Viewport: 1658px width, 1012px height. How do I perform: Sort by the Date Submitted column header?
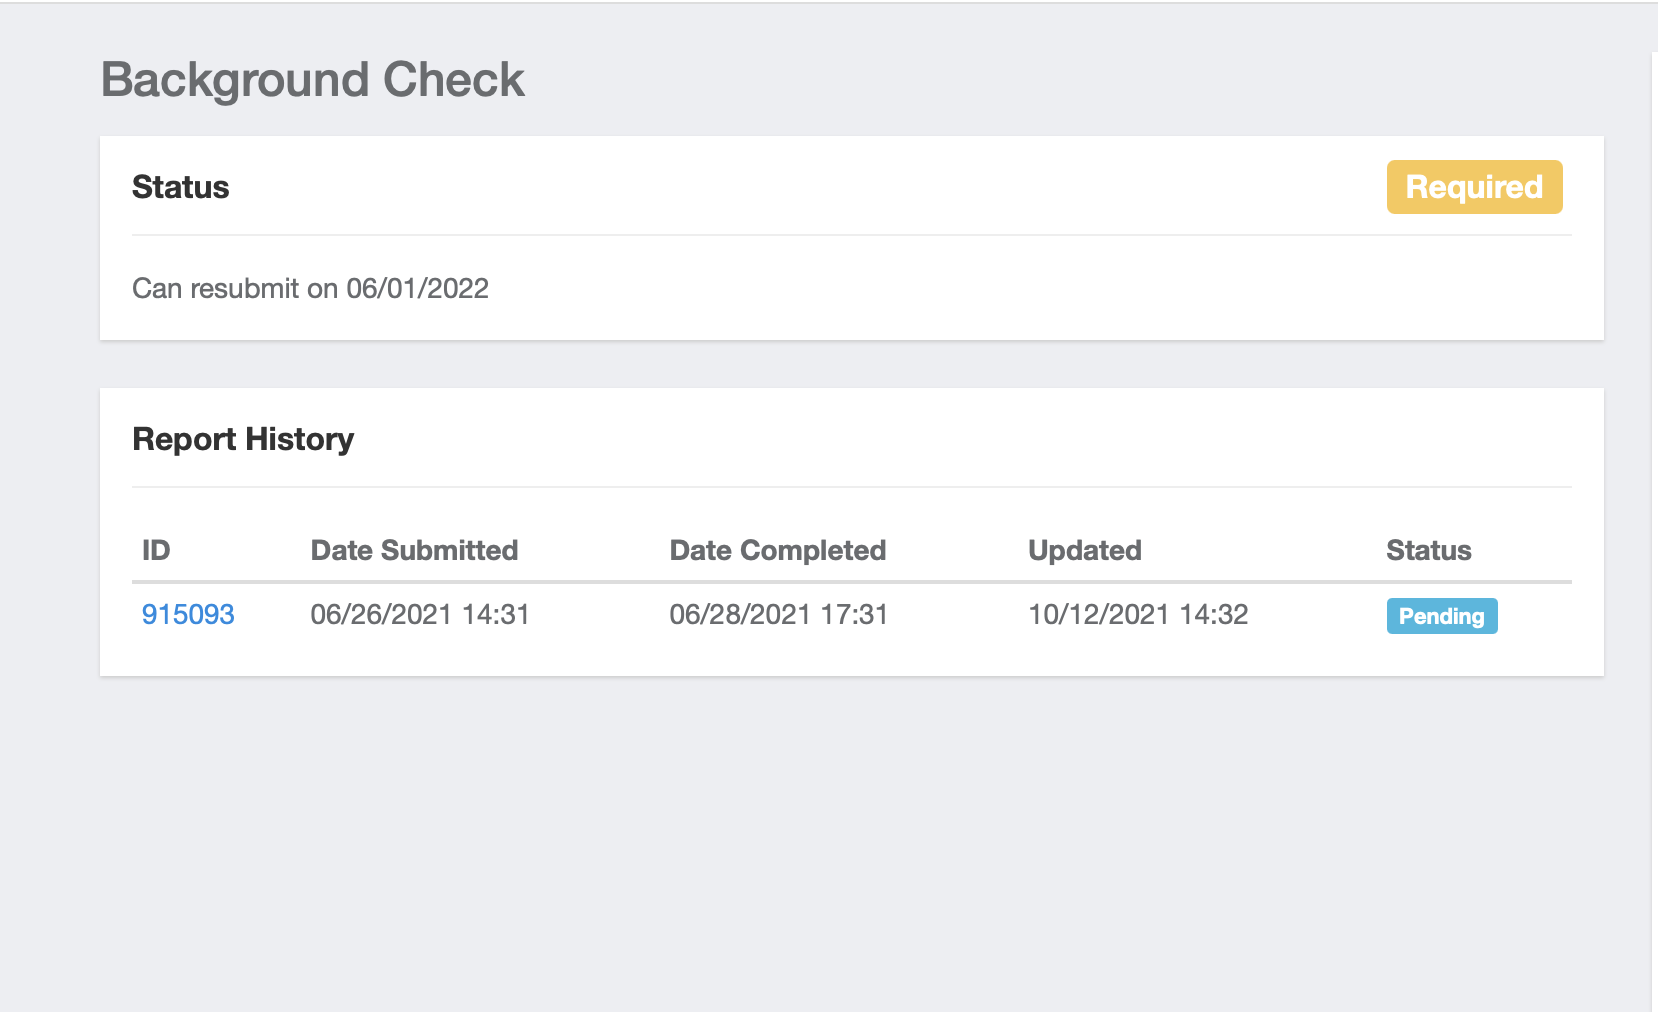click(414, 549)
